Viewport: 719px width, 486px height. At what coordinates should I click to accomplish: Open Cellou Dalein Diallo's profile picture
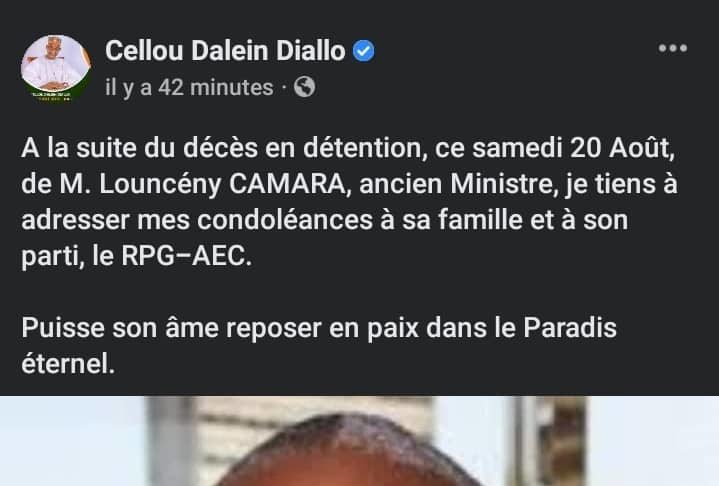(x=56, y=68)
